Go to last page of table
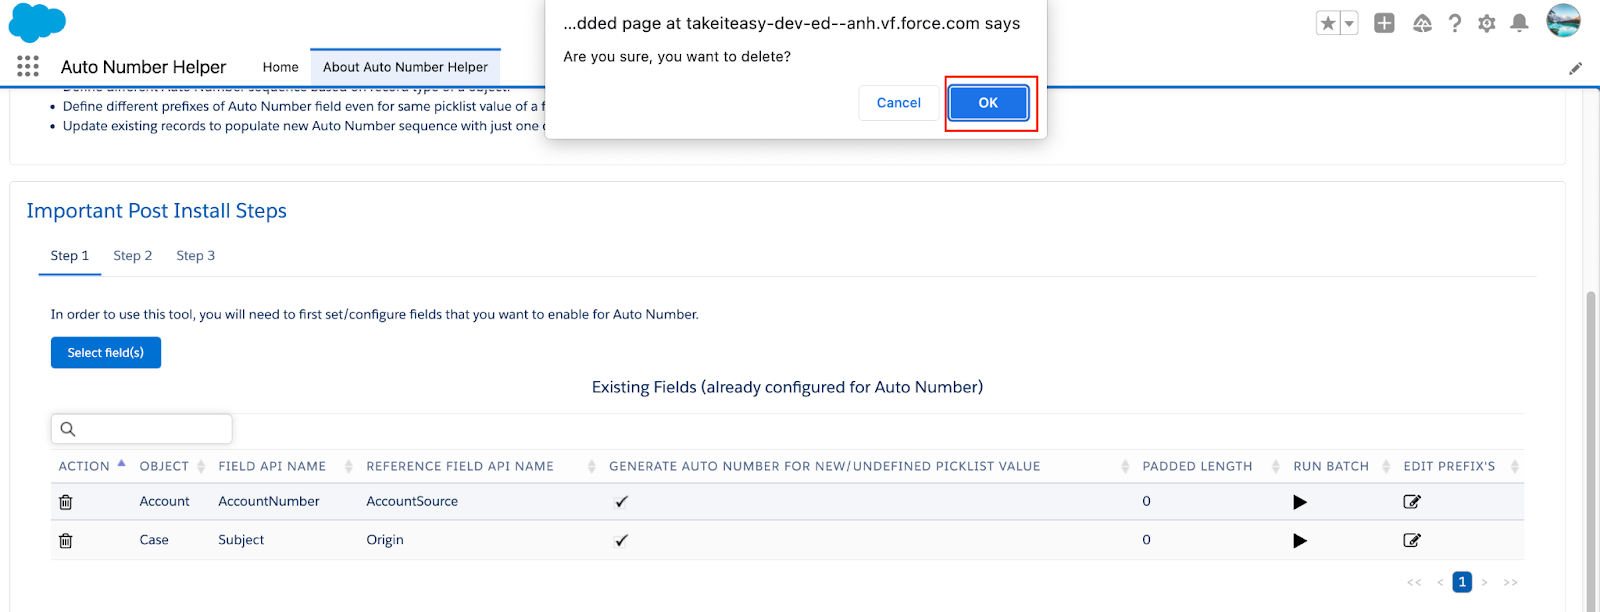This screenshot has height=612, width=1600. [x=1510, y=582]
